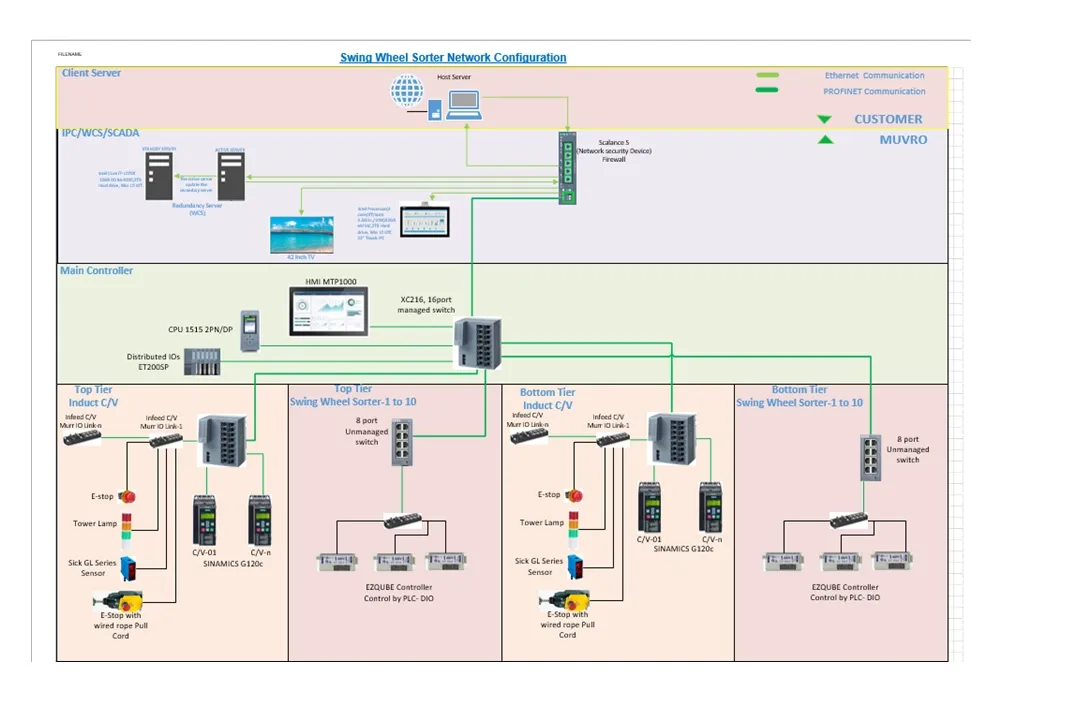Screen dimensions: 1080x703
Task: Select the small blue server tower beside laptop
Action: click(x=435, y=110)
